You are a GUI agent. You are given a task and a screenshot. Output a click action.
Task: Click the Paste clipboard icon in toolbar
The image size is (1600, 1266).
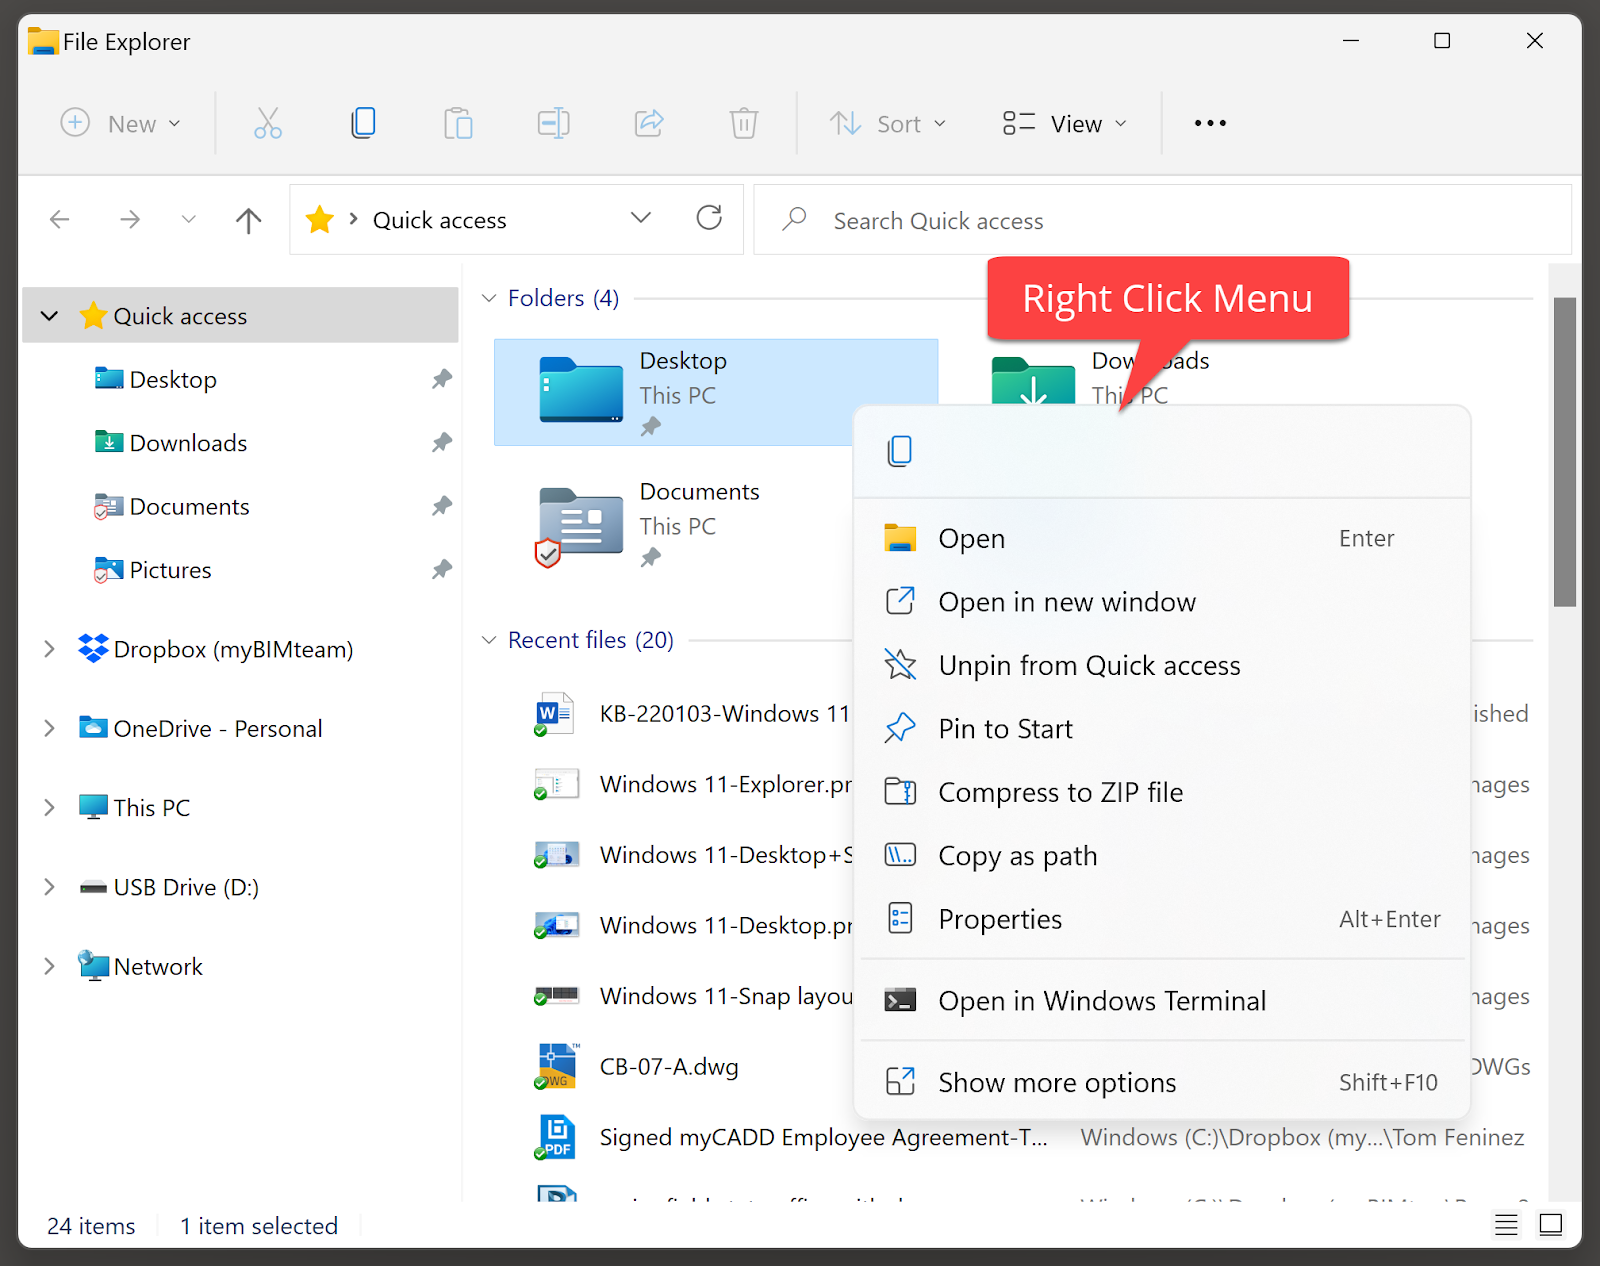click(458, 123)
